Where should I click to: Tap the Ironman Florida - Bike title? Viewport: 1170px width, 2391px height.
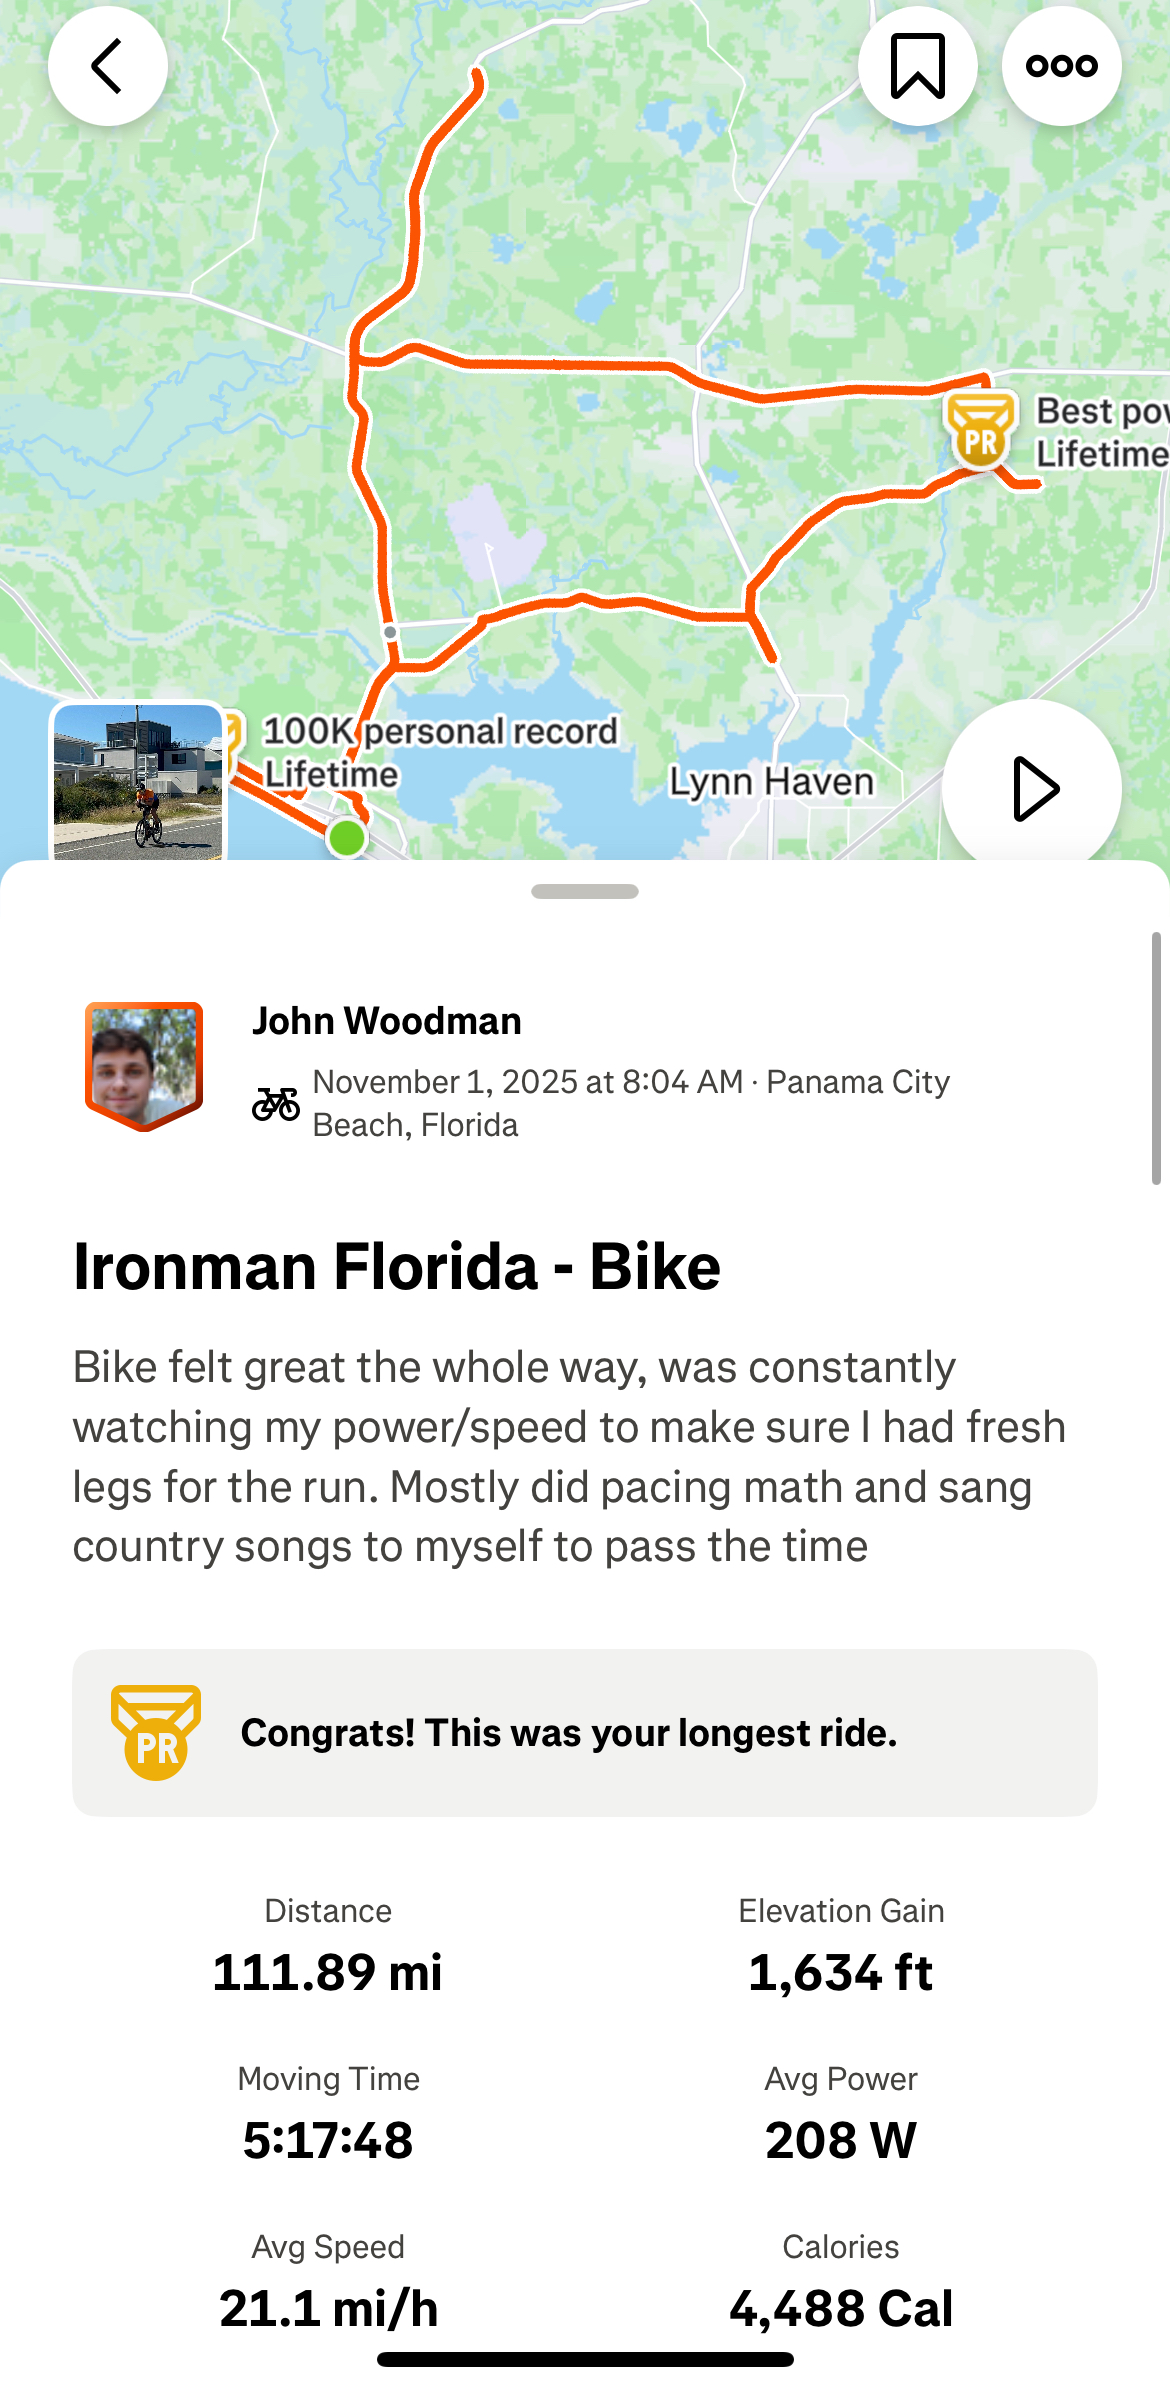(x=397, y=1266)
